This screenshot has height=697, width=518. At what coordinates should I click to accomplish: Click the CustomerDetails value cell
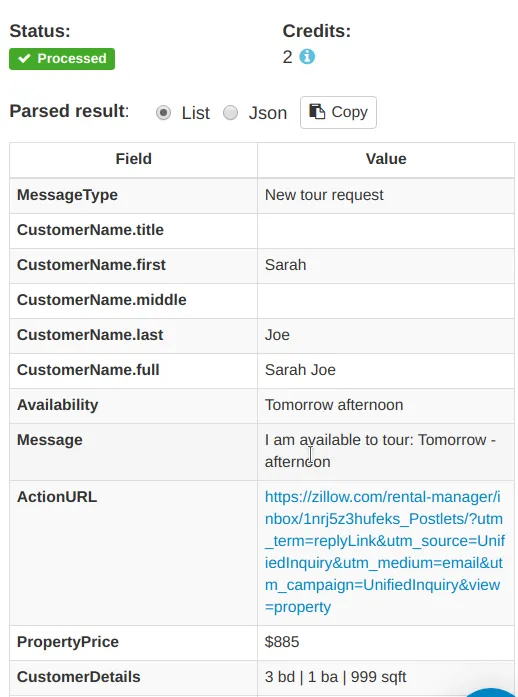pyautogui.click(x=386, y=677)
